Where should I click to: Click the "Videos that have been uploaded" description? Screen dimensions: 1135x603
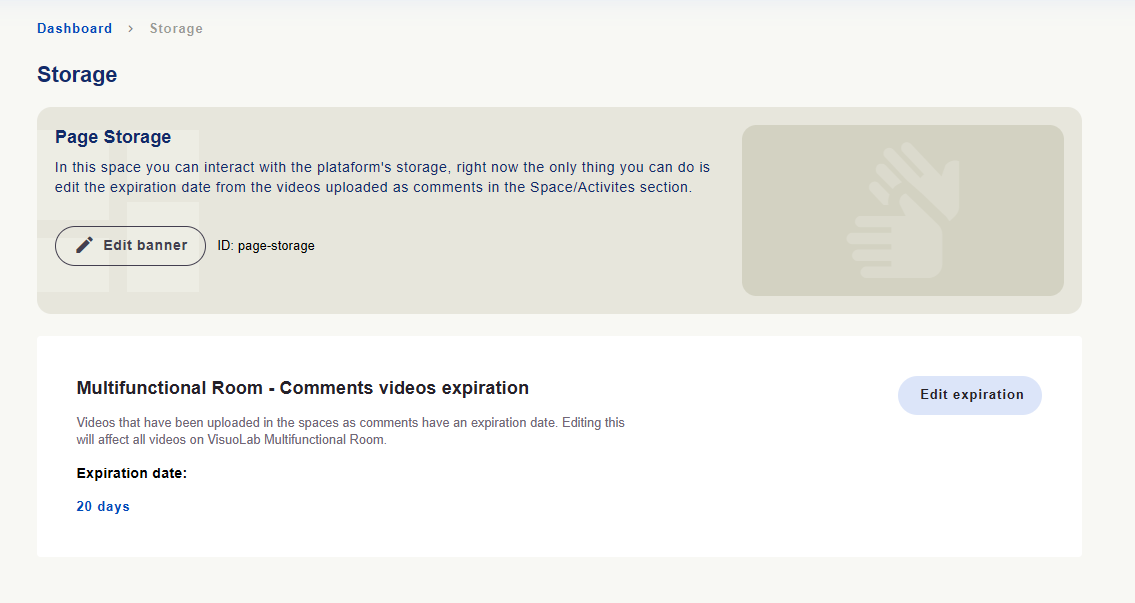pyautogui.click(x=350, y=431)
